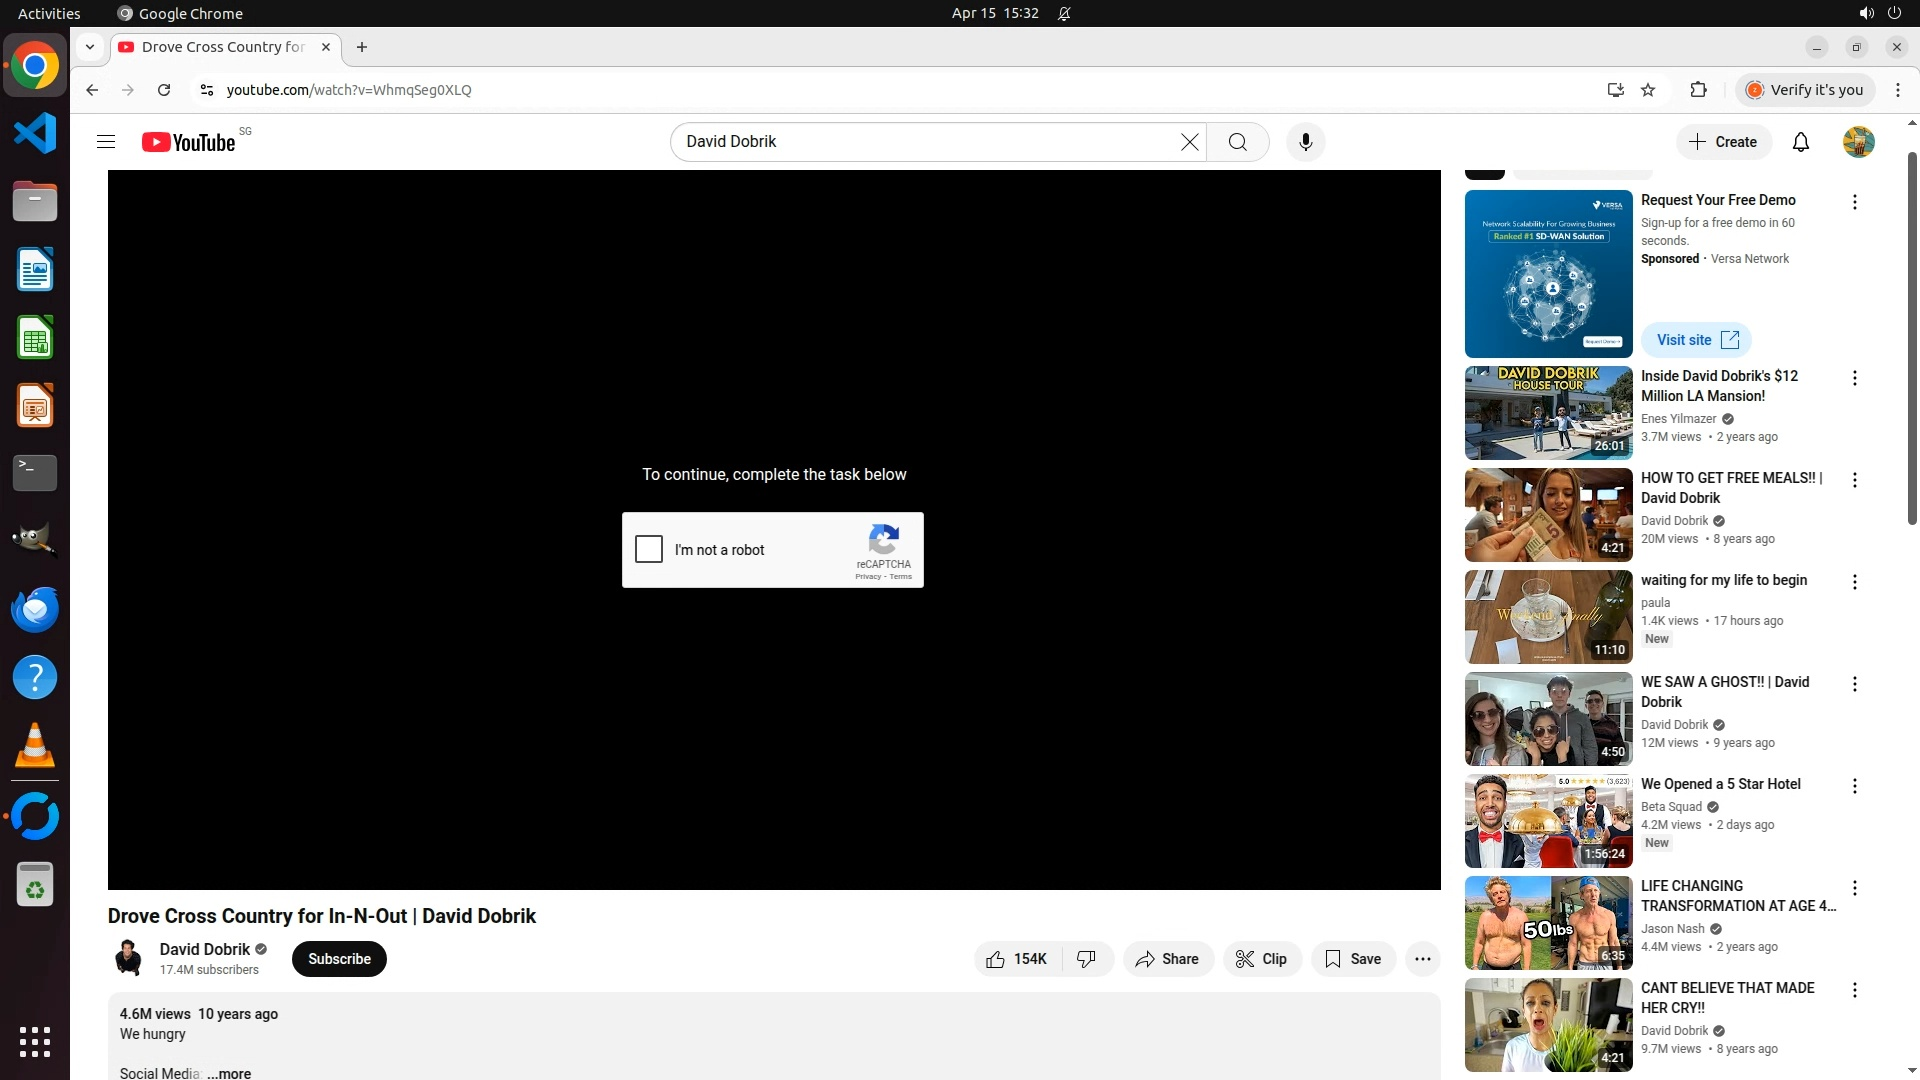Open WE SAW A GHOST video thumbnail
Screen dimensions: 1920x1080
[x=1548, y=719]
